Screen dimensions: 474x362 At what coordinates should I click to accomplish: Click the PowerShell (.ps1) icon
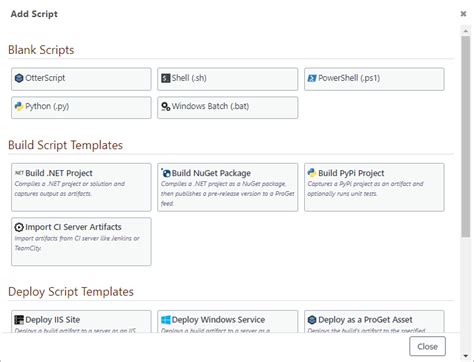[312, 78]
